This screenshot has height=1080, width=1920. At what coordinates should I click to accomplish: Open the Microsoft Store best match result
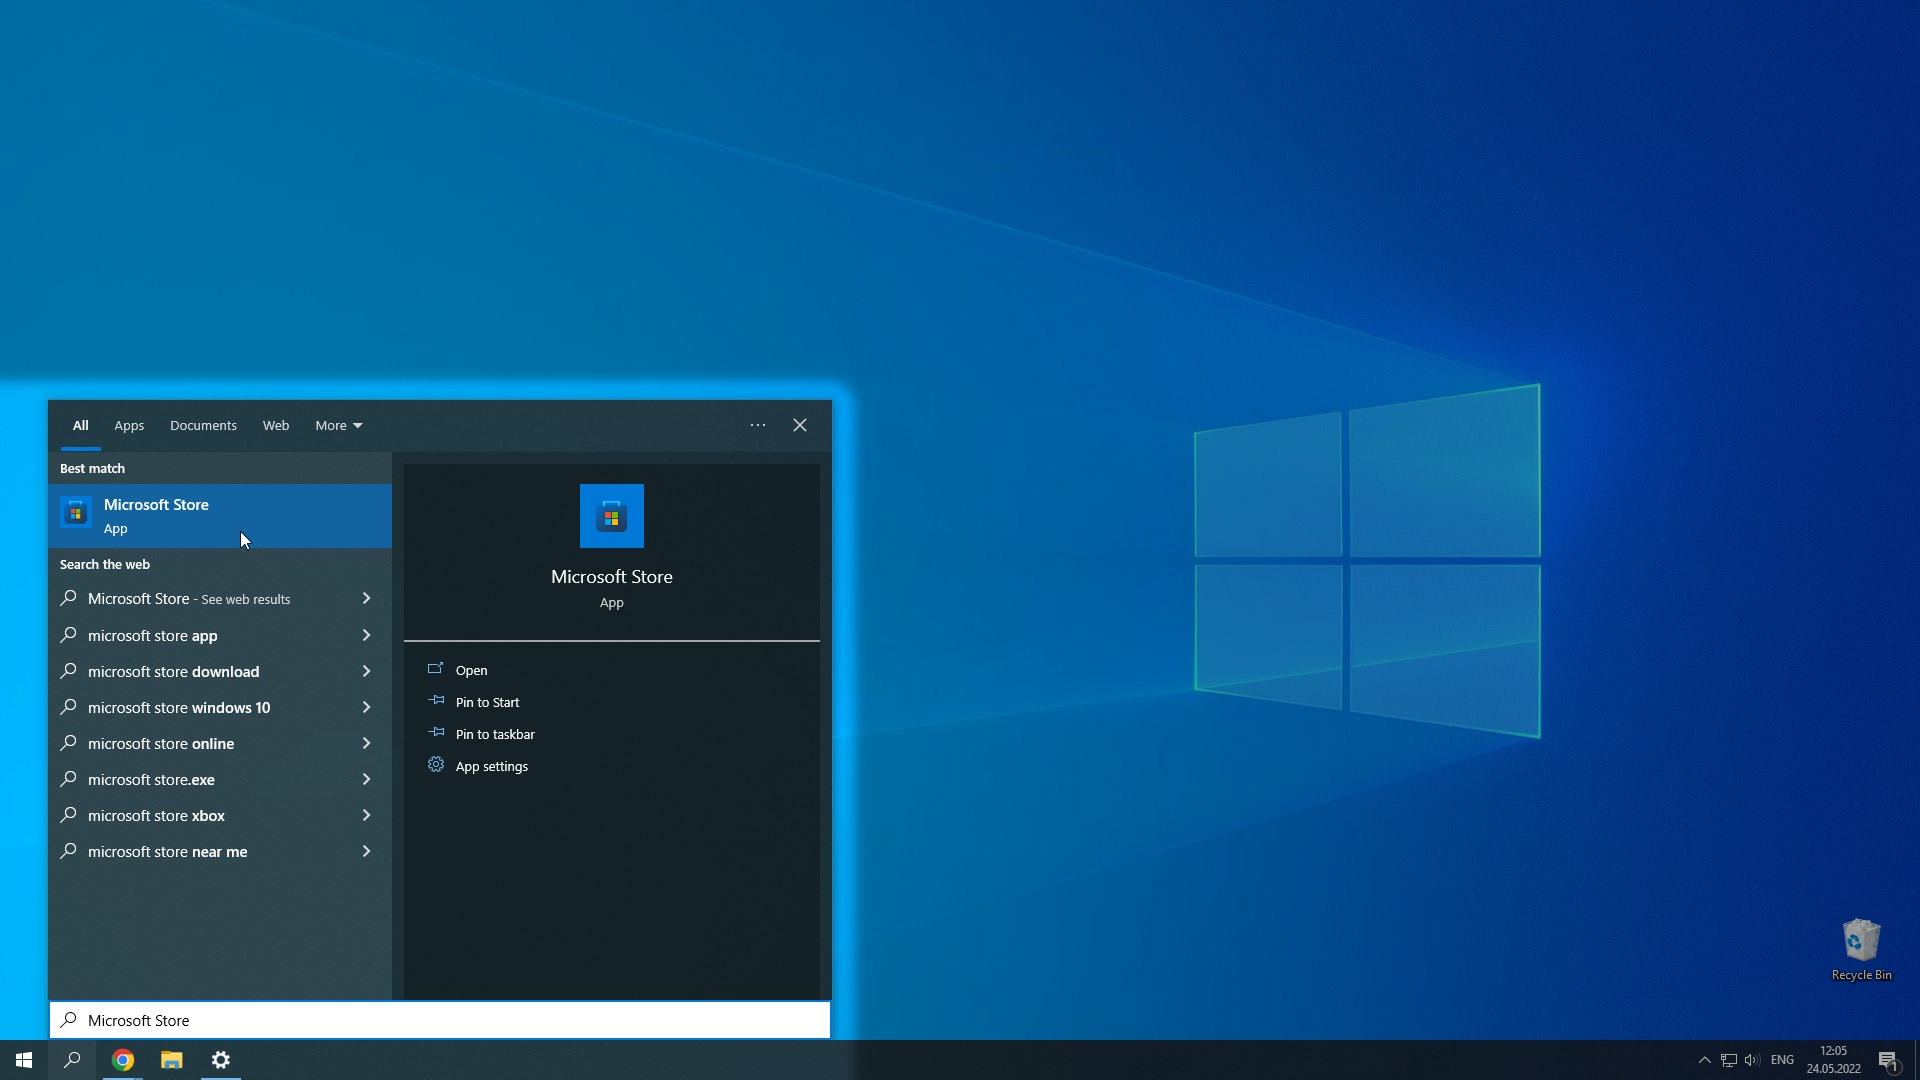click(220, 516)
